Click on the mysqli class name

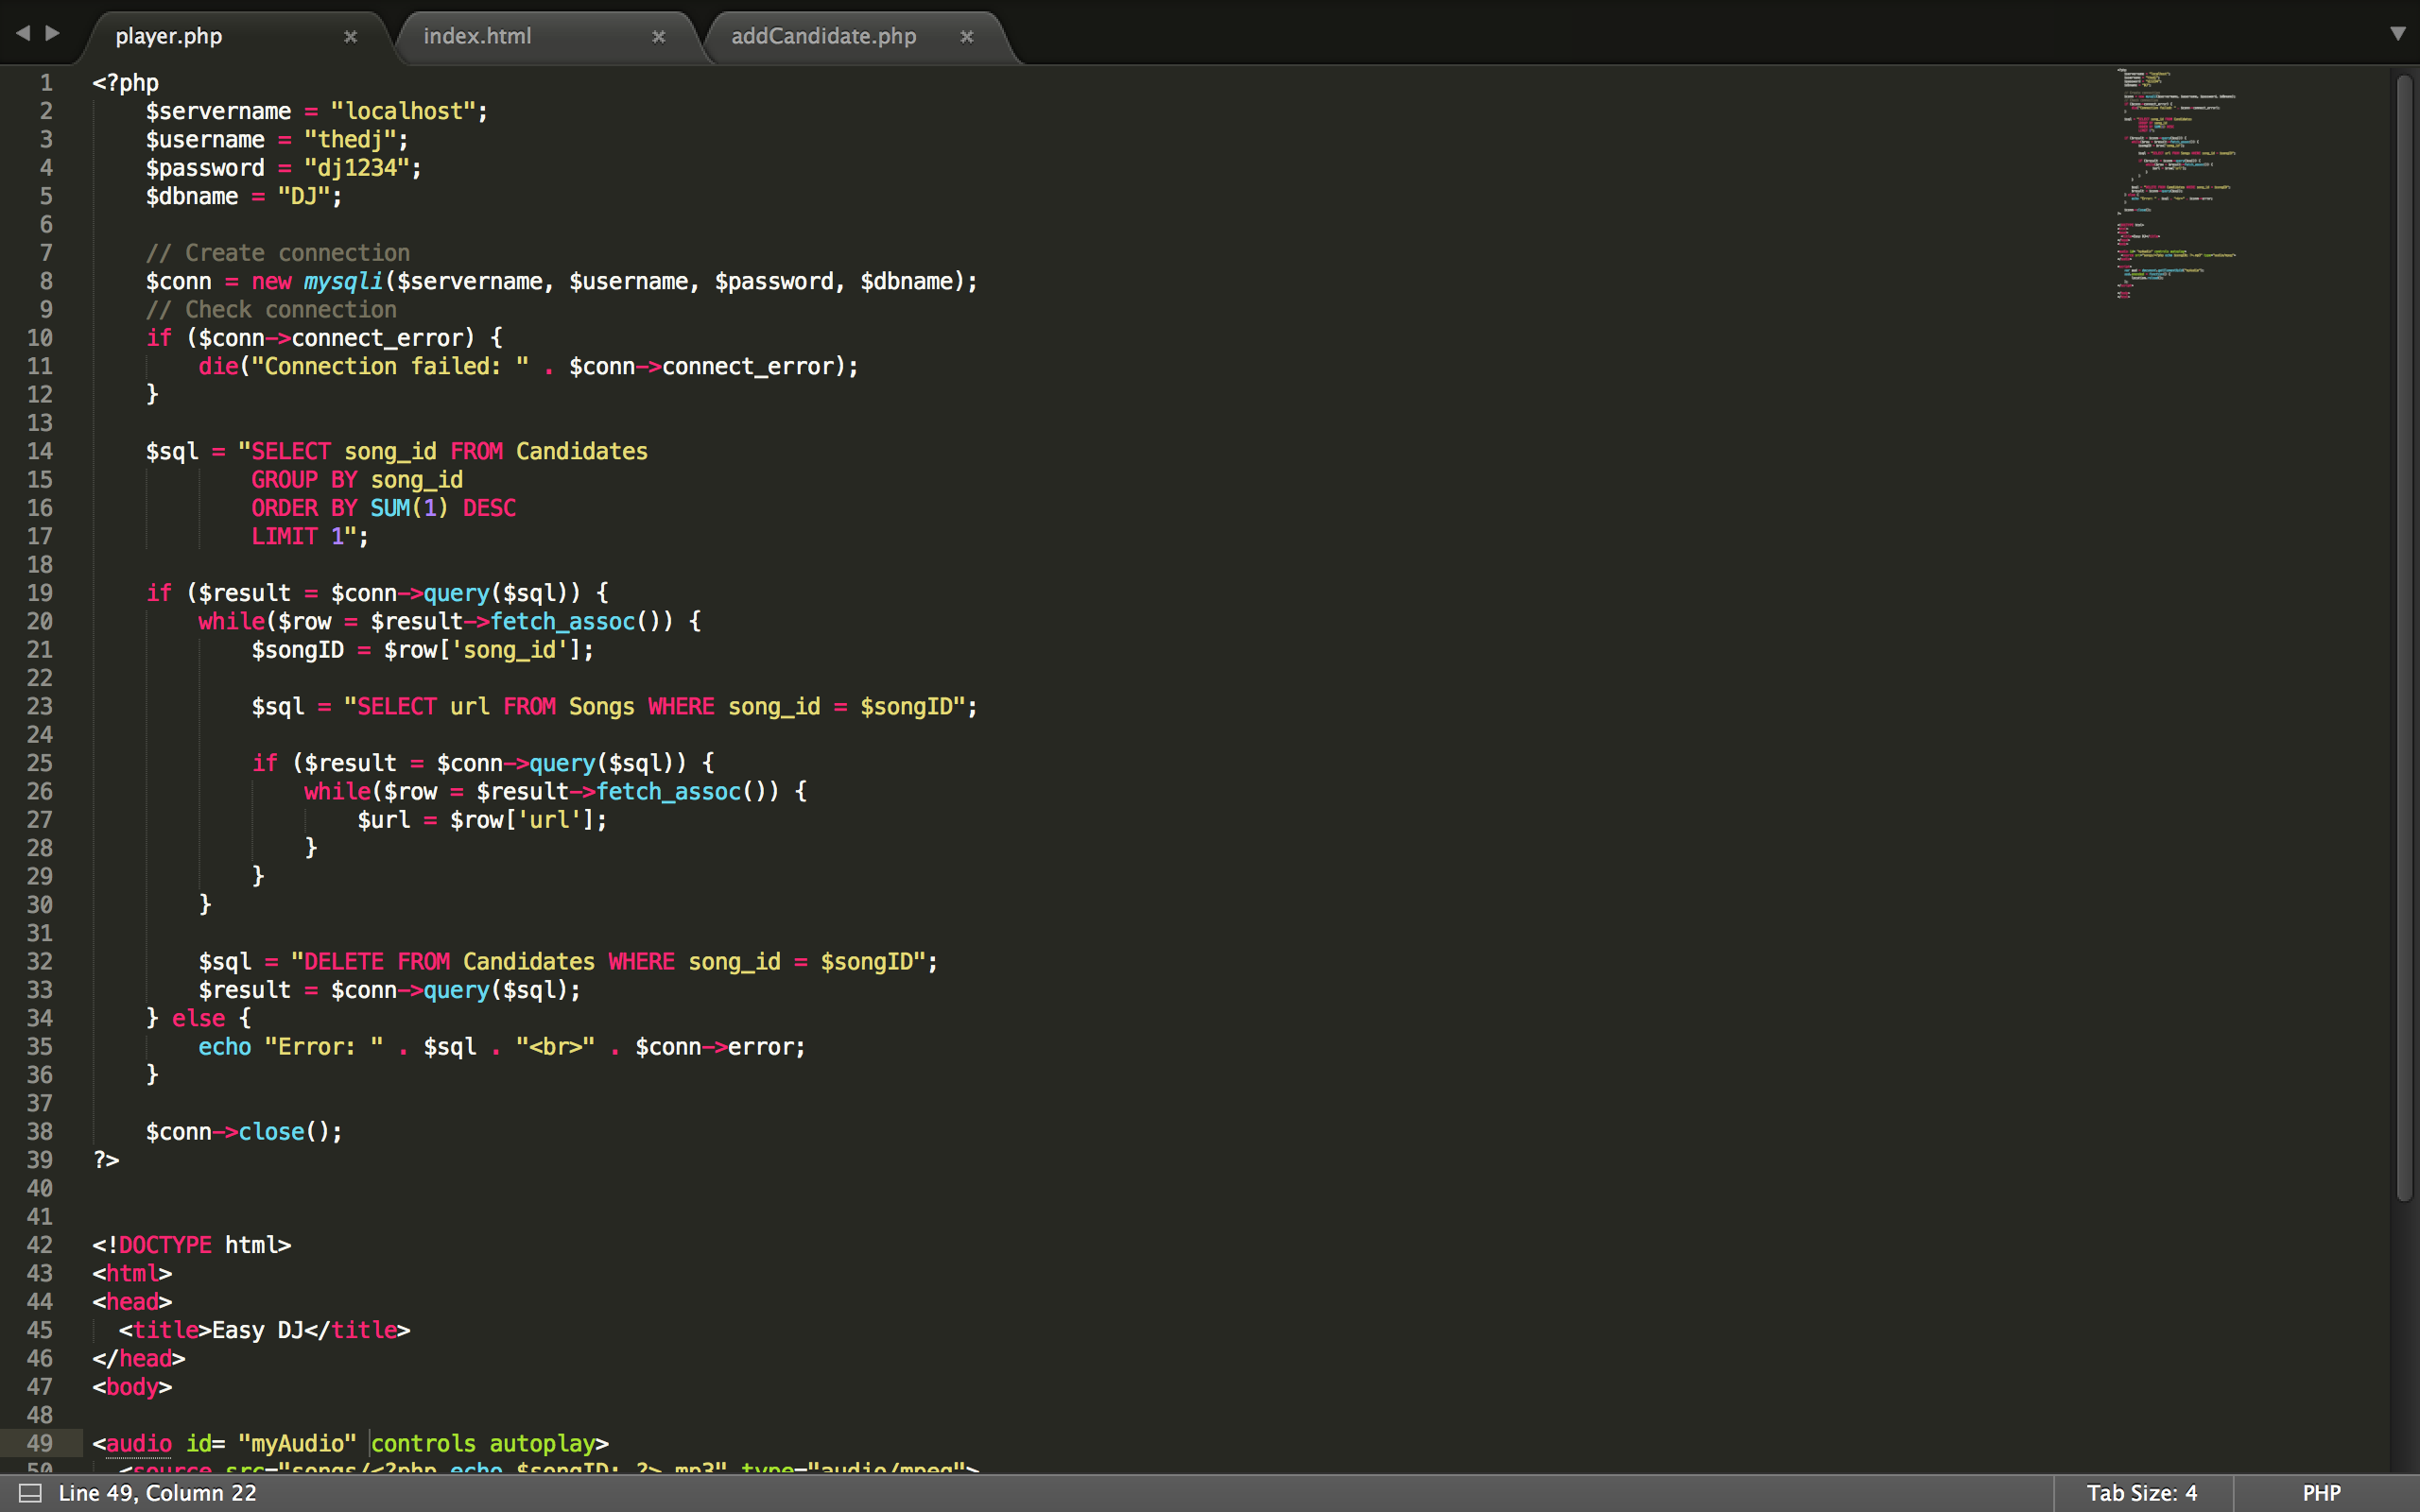point(343,282)
